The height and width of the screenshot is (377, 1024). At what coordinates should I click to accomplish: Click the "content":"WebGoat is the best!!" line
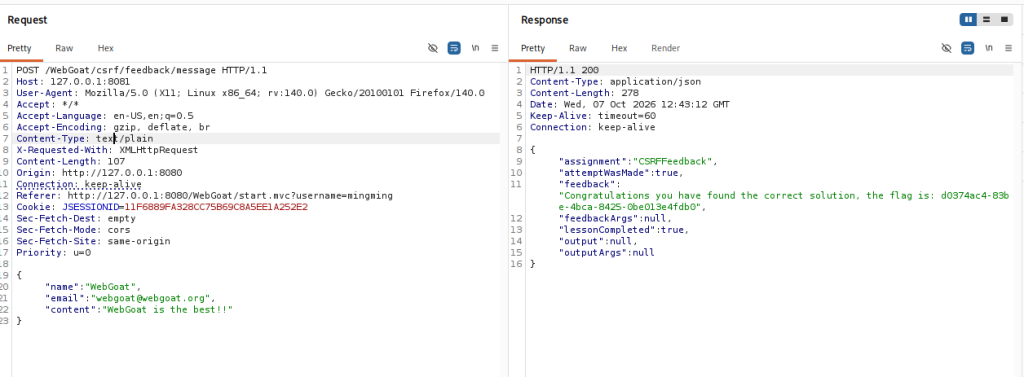(139, 309)
